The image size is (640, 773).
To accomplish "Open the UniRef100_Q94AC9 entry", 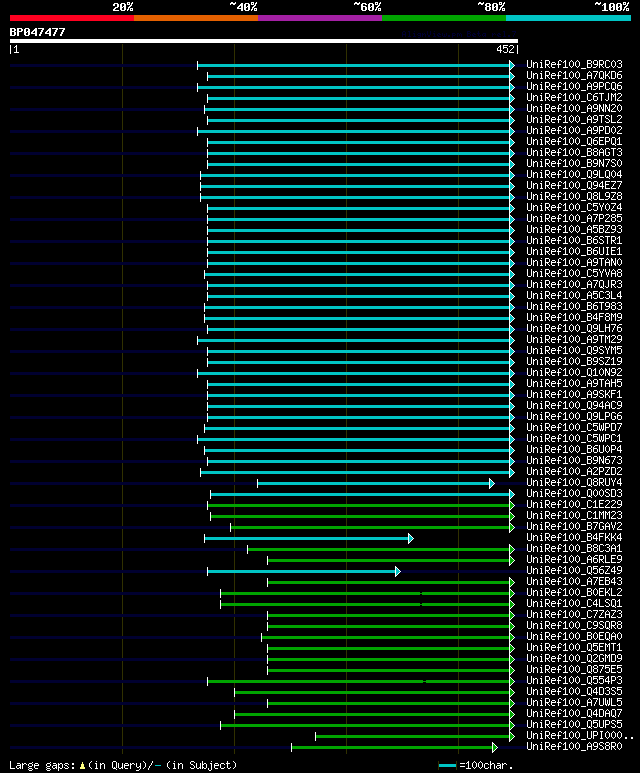I will pos(574,405).
